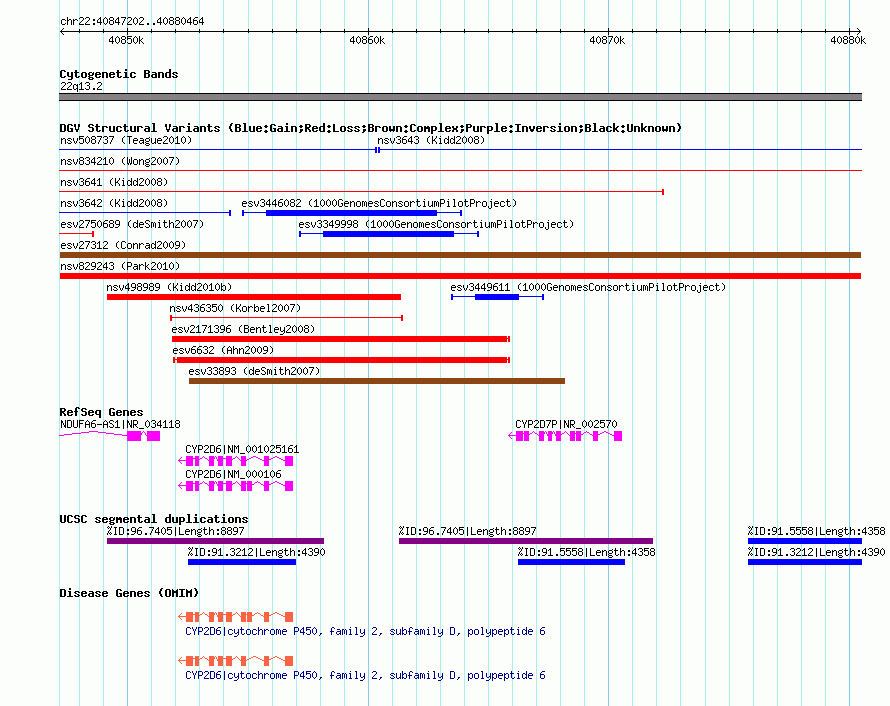Click the Disease Genes (OMIM) track title

129,593
